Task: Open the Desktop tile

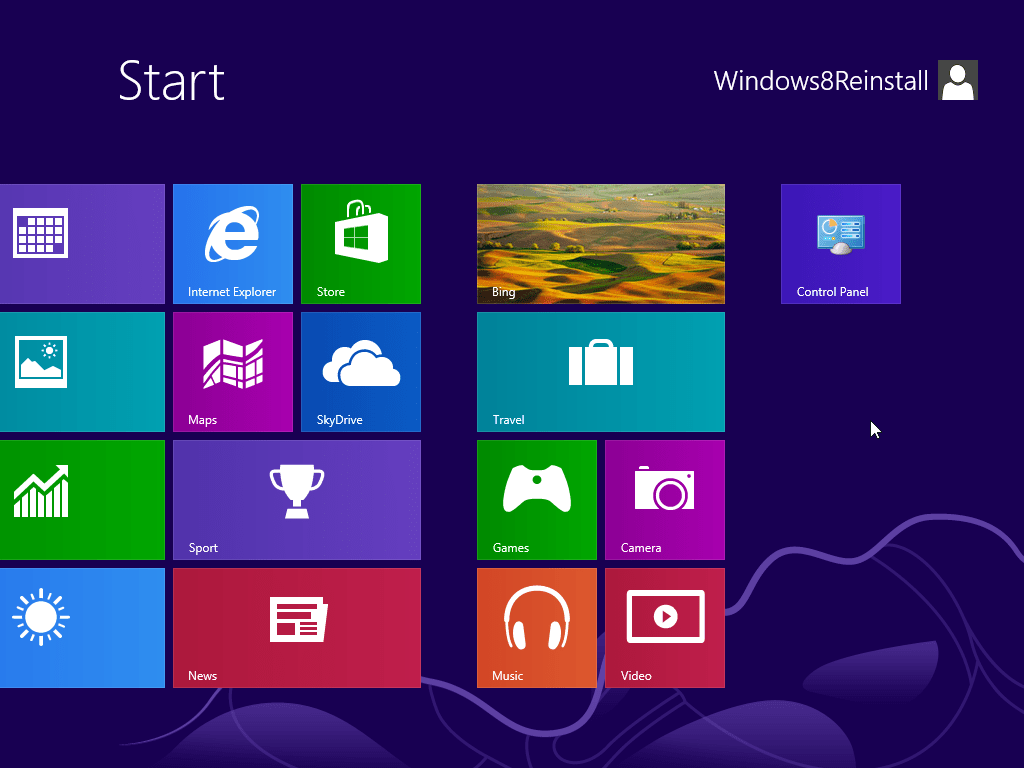Action: [83, 243]
